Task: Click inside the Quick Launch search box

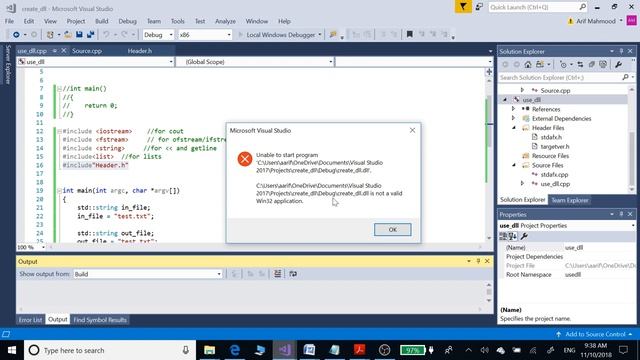Action: pos(537,7)
